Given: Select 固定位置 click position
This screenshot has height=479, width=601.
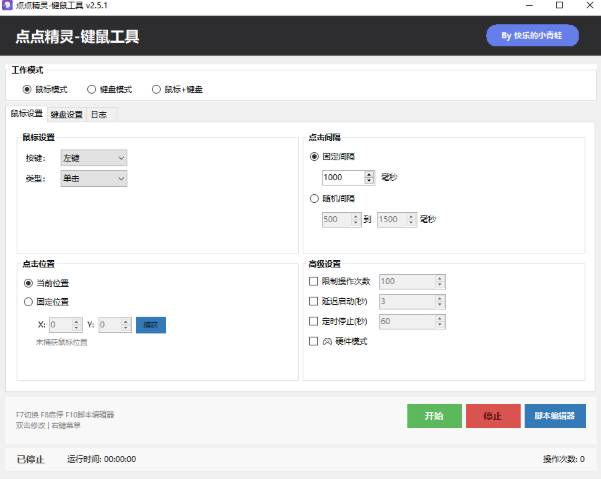Looking at the screenshot, I should [46, 302].
